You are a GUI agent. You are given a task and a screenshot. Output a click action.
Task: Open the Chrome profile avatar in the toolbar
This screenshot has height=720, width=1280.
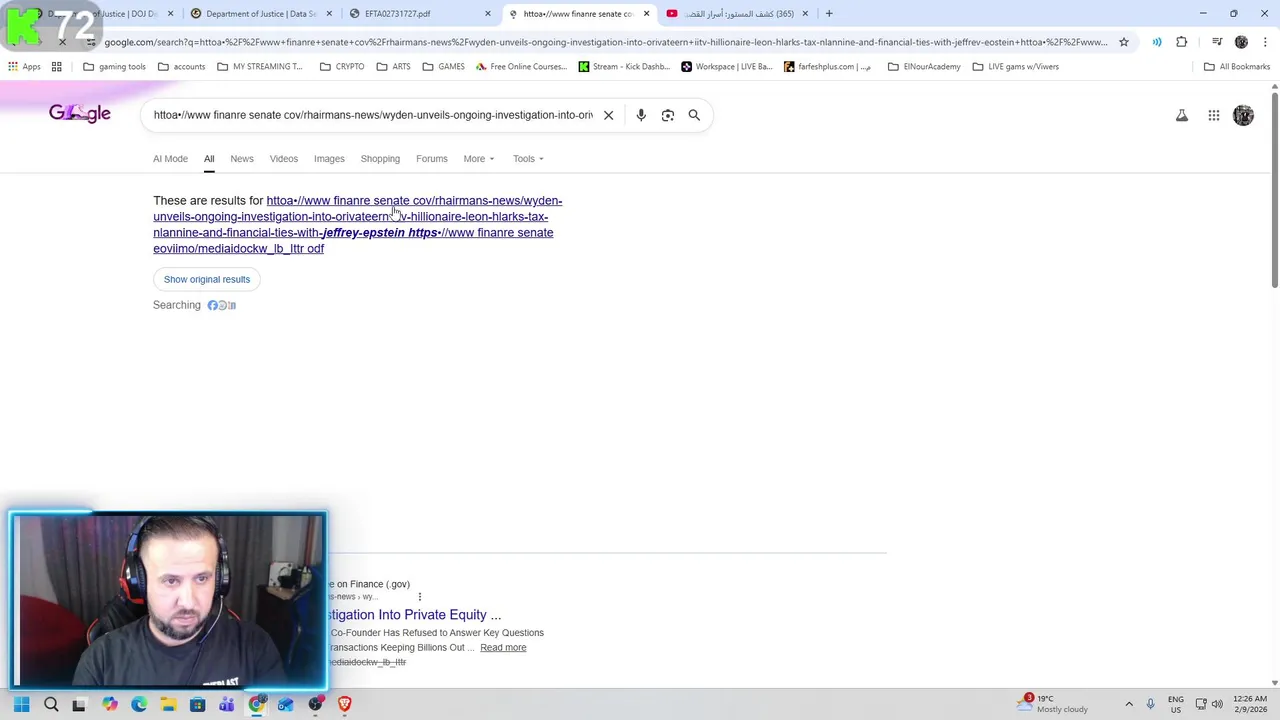(1241, 42)
